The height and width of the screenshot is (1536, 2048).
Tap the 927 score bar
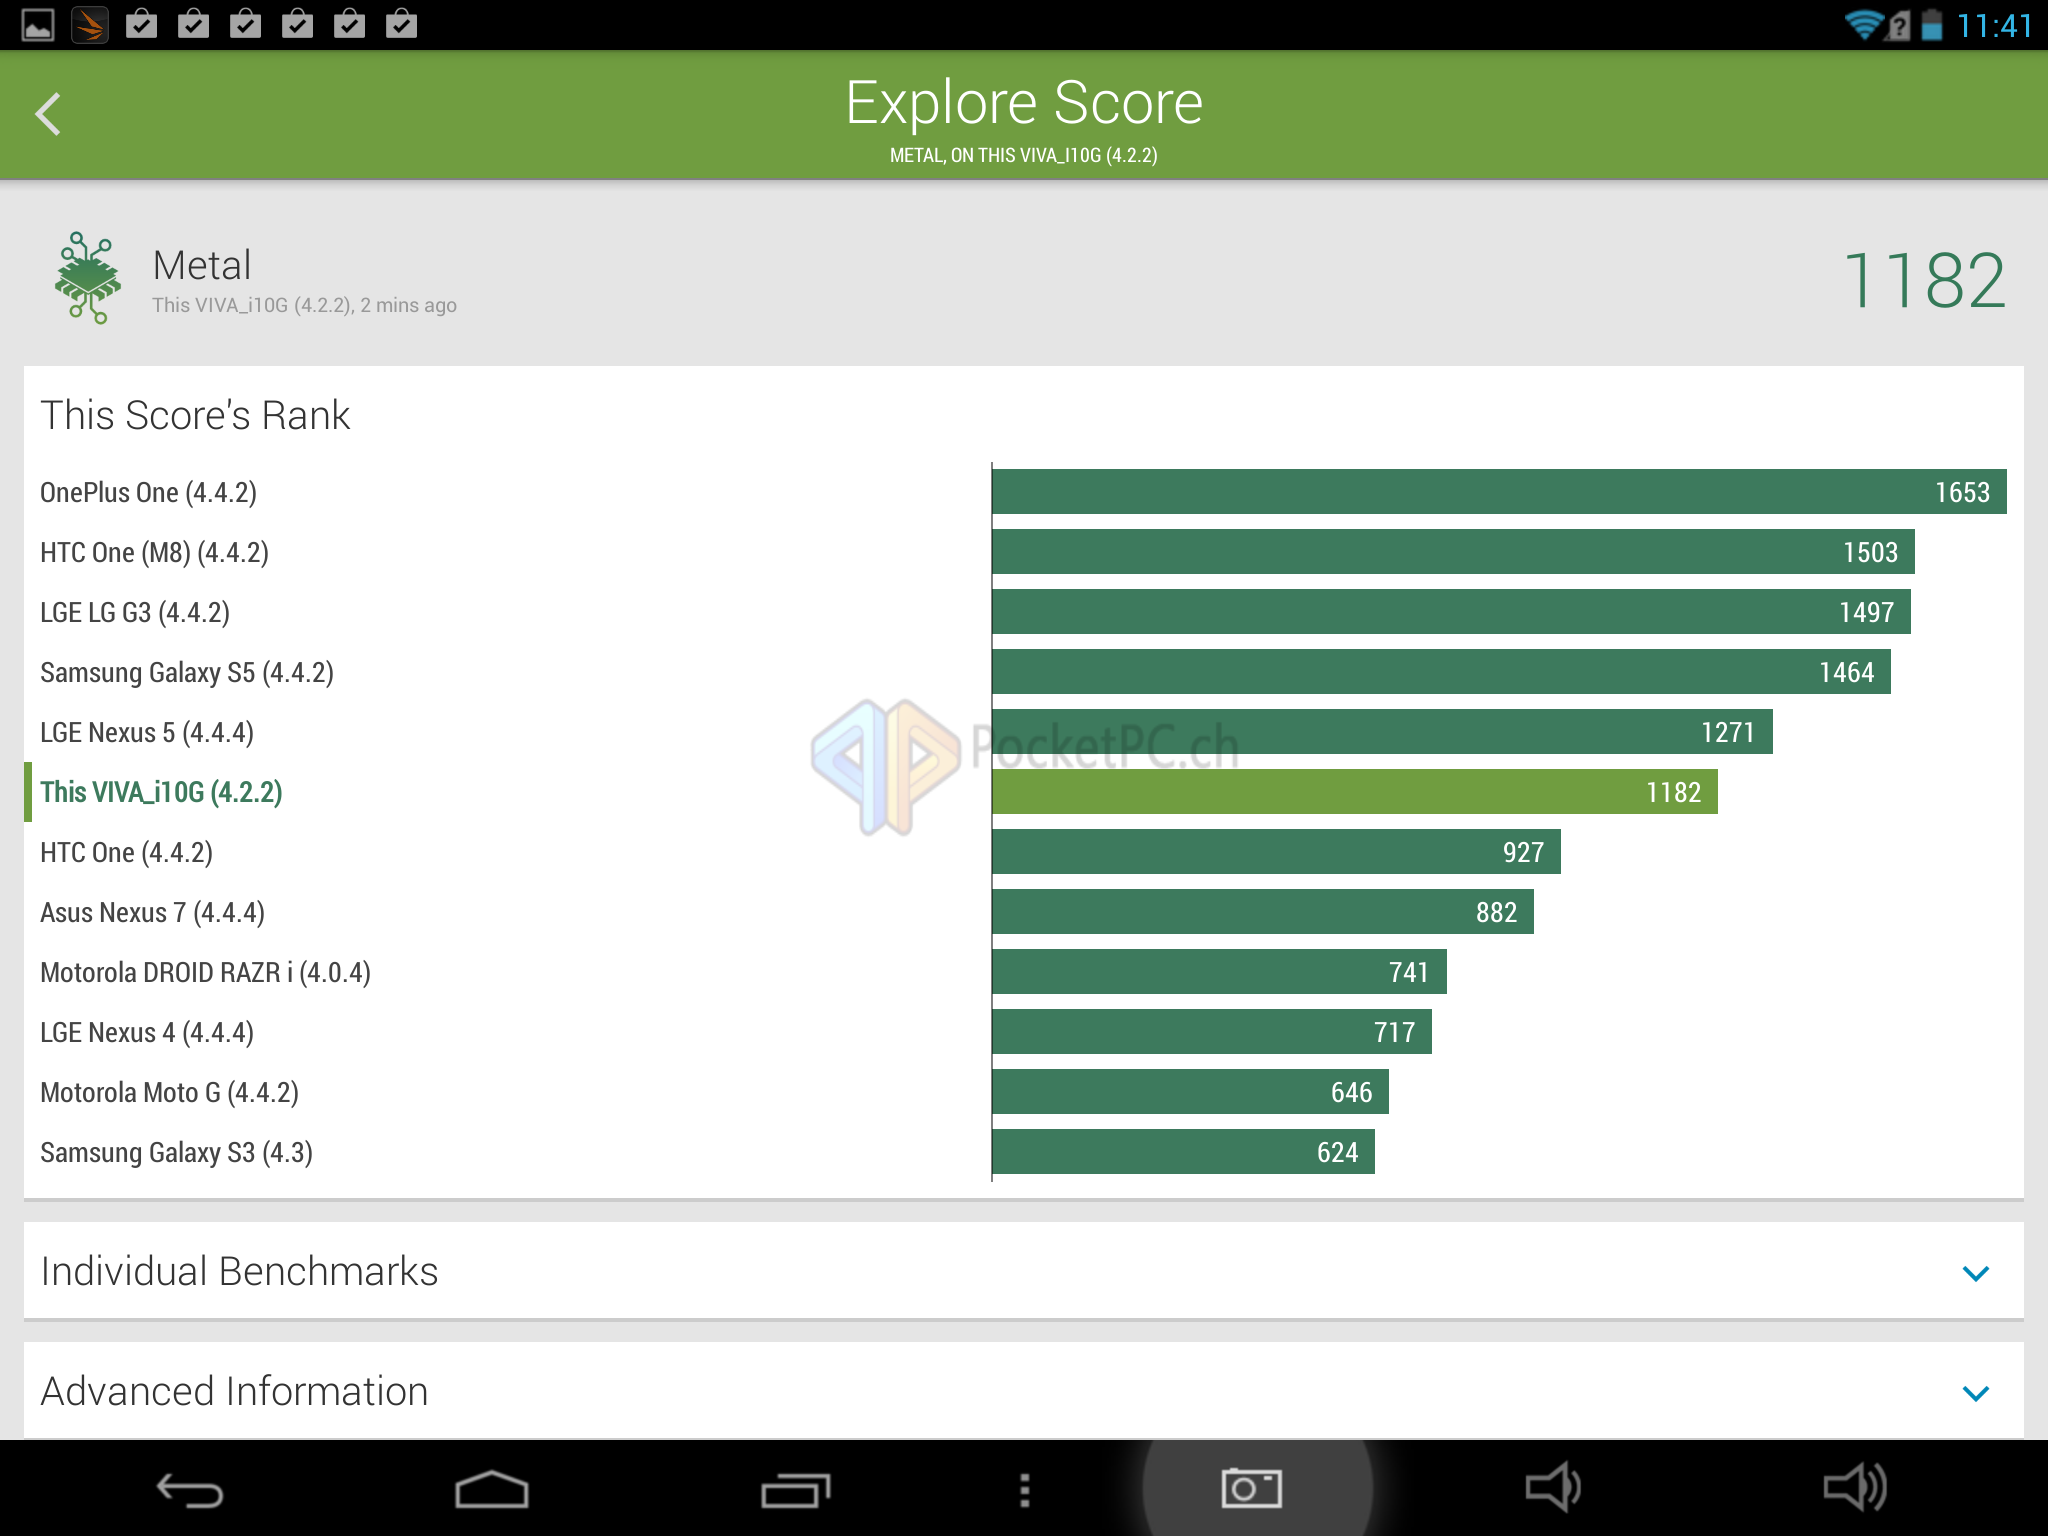1276,852
